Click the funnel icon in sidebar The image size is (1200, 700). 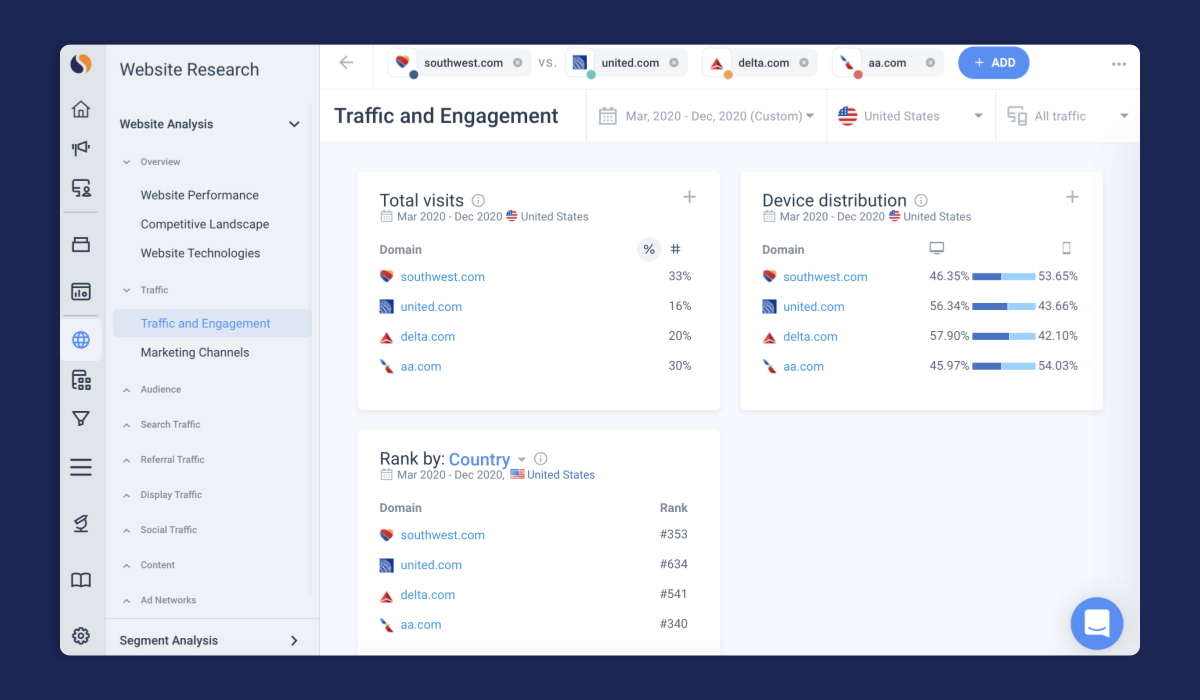tap(81, 419)
